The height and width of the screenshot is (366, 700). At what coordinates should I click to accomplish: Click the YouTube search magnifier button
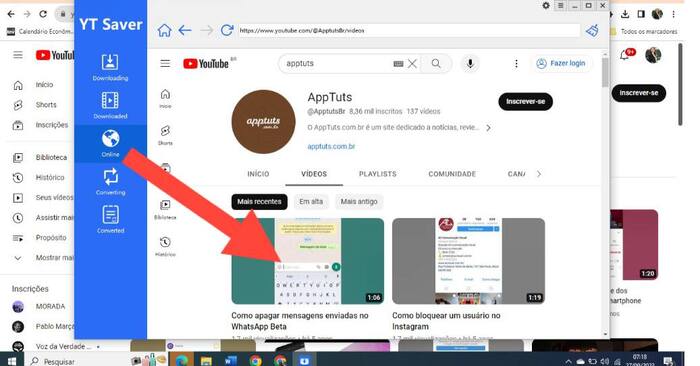coord(436,64)
